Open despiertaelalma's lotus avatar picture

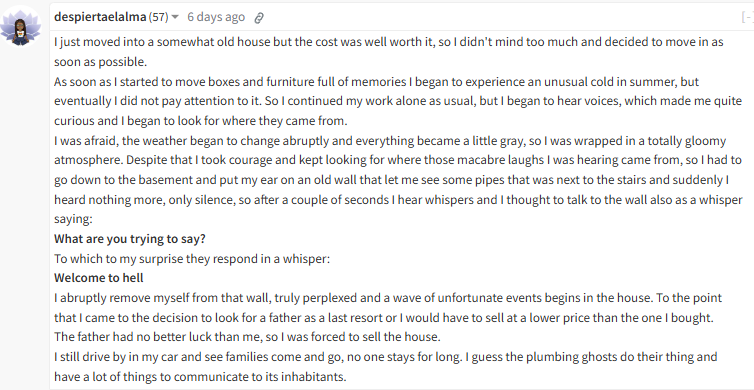[x=20, y=26]
